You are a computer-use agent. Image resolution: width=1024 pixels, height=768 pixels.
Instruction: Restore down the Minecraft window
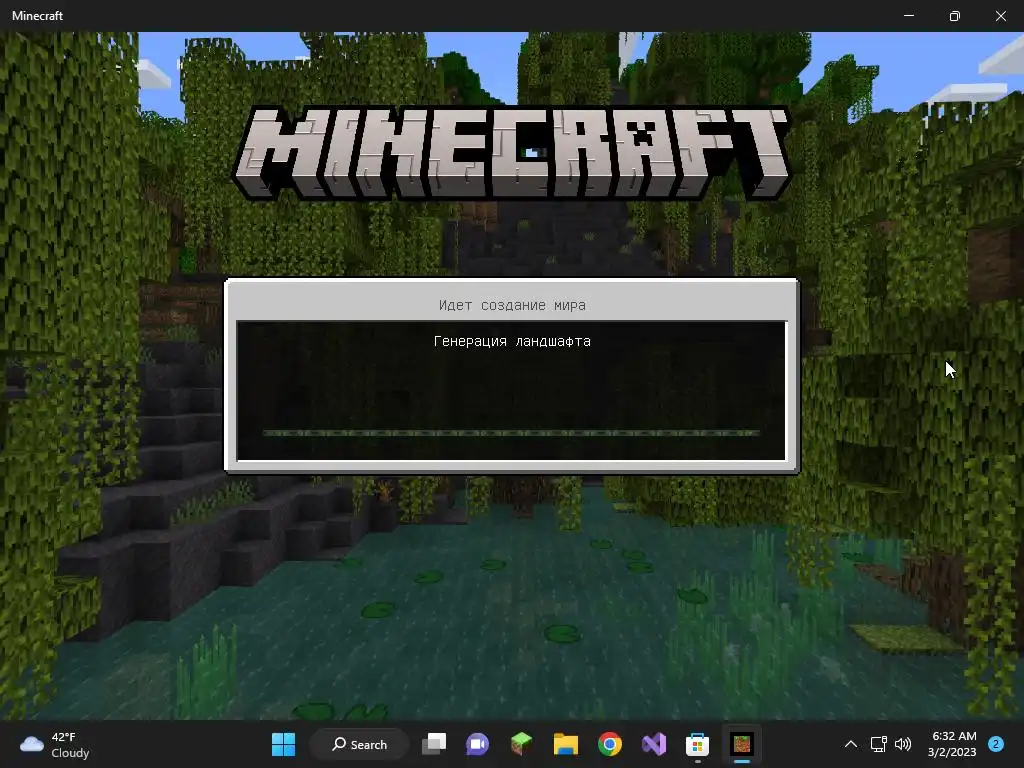point(954,16)
